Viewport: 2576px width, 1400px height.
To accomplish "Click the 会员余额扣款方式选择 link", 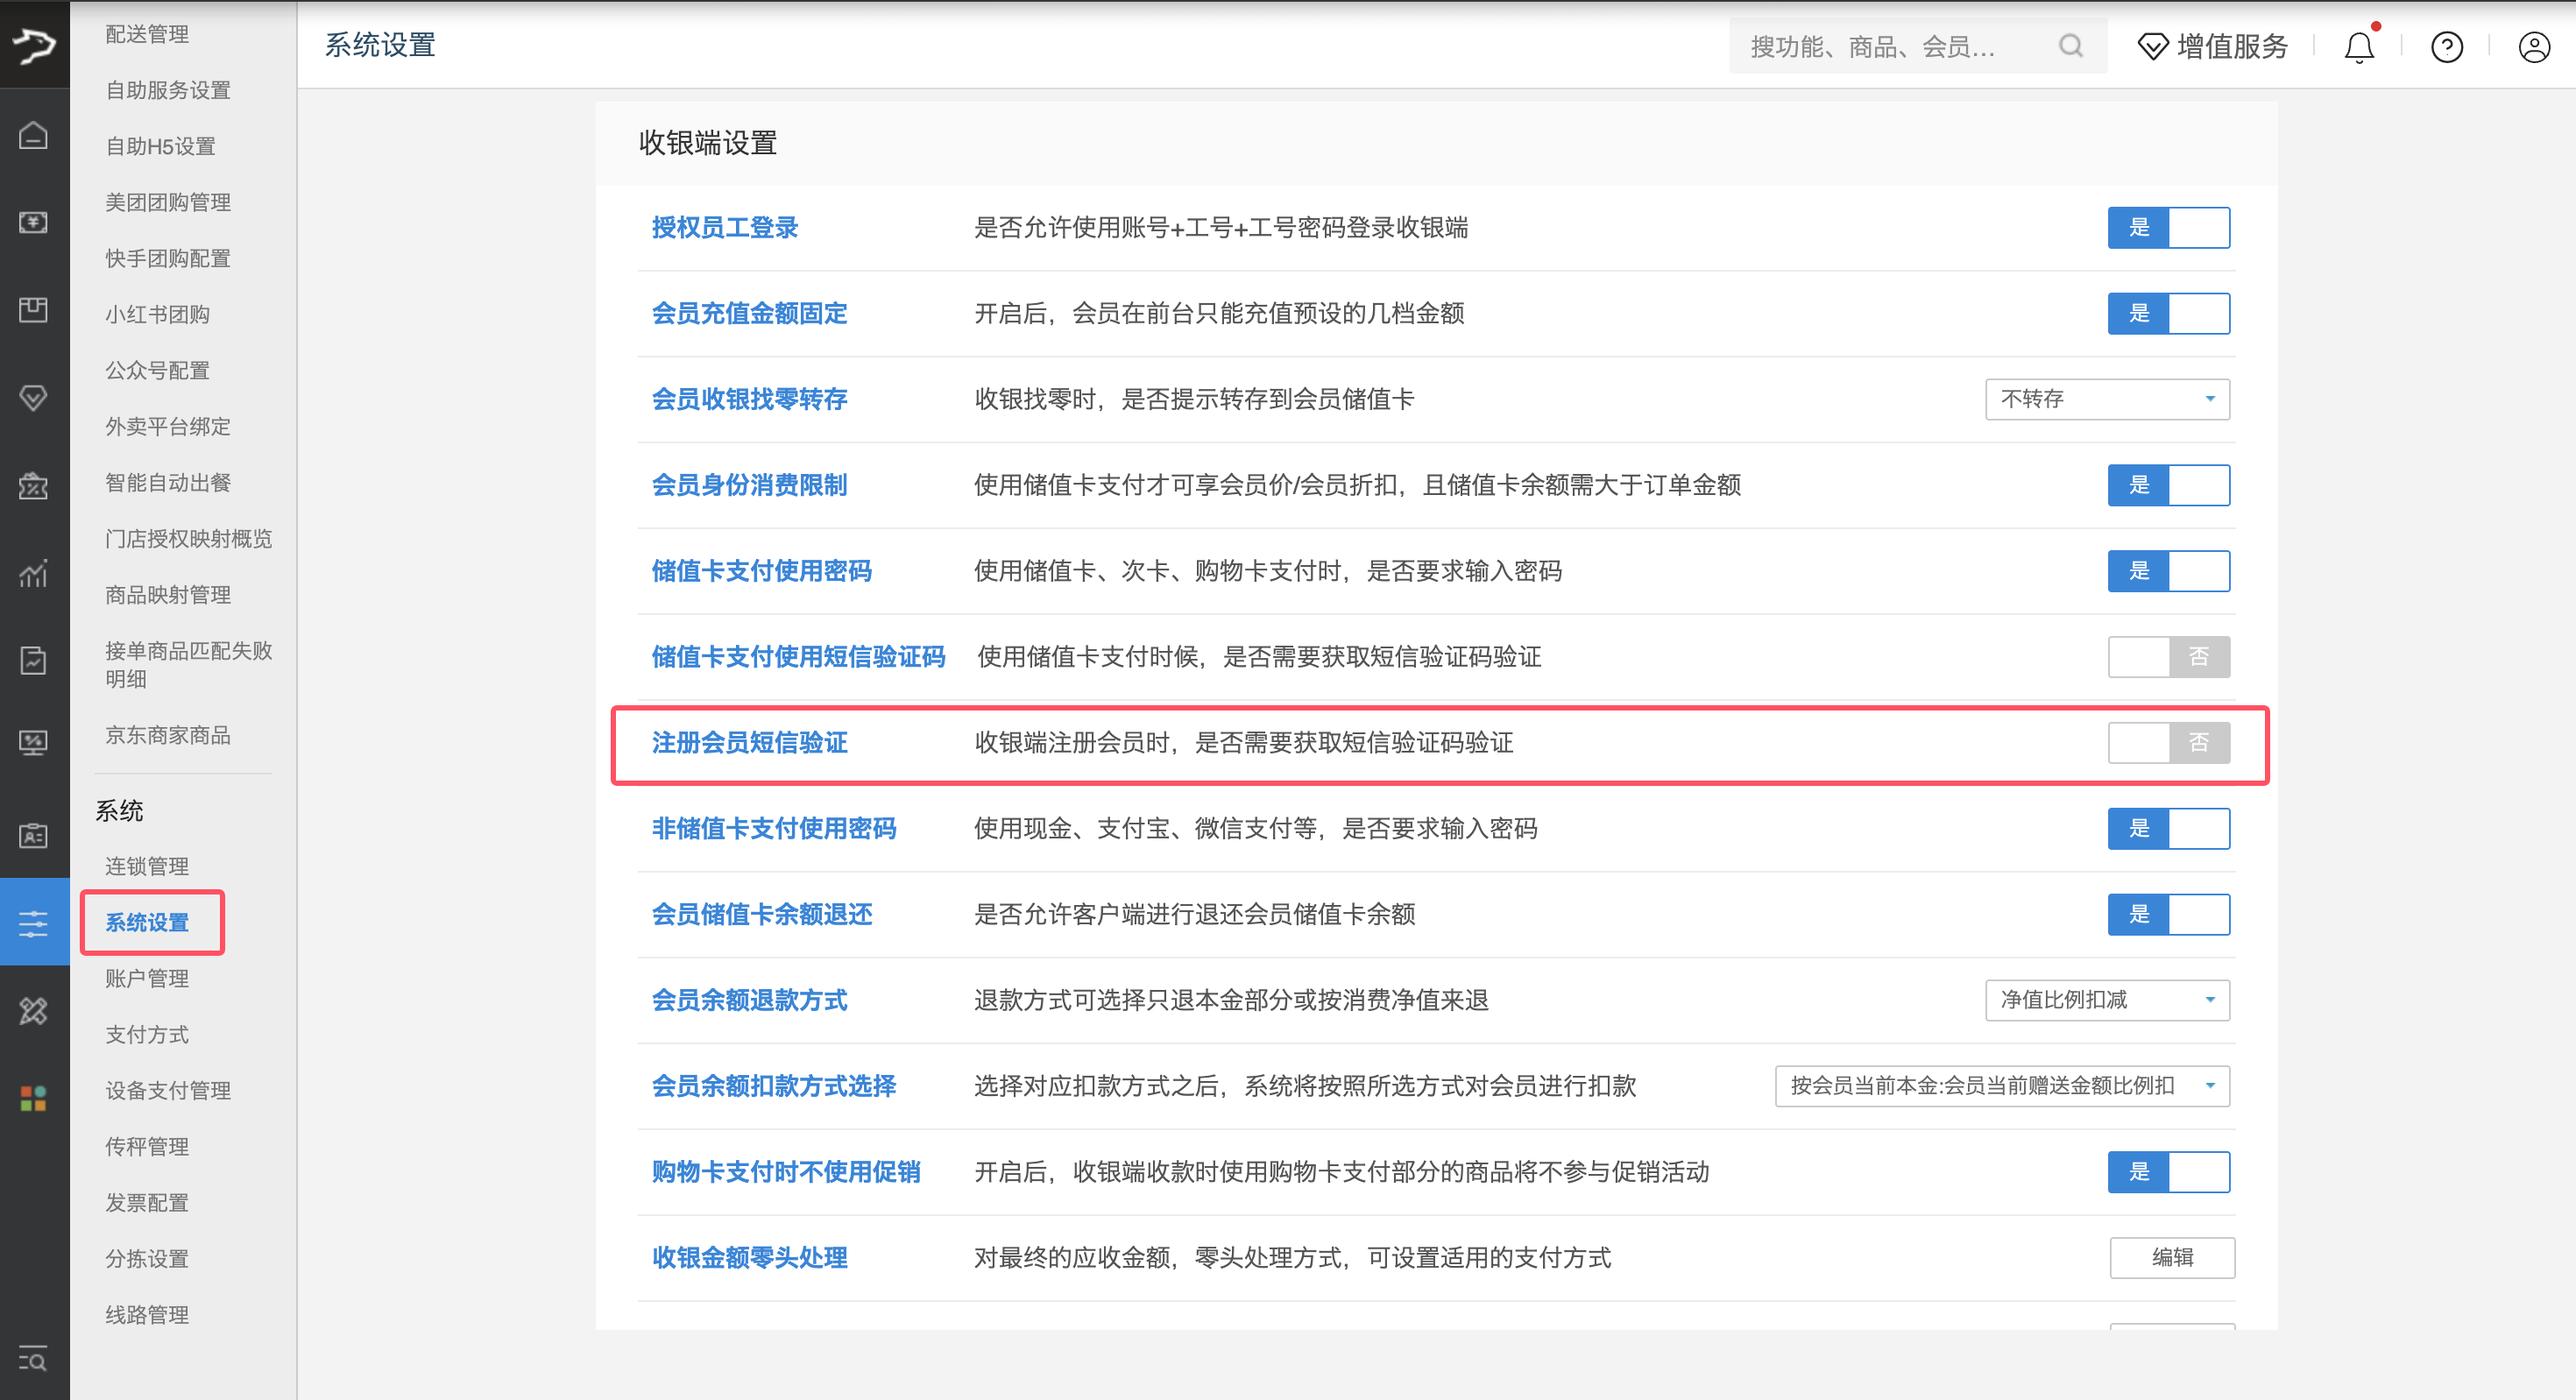I will 774,1086.
